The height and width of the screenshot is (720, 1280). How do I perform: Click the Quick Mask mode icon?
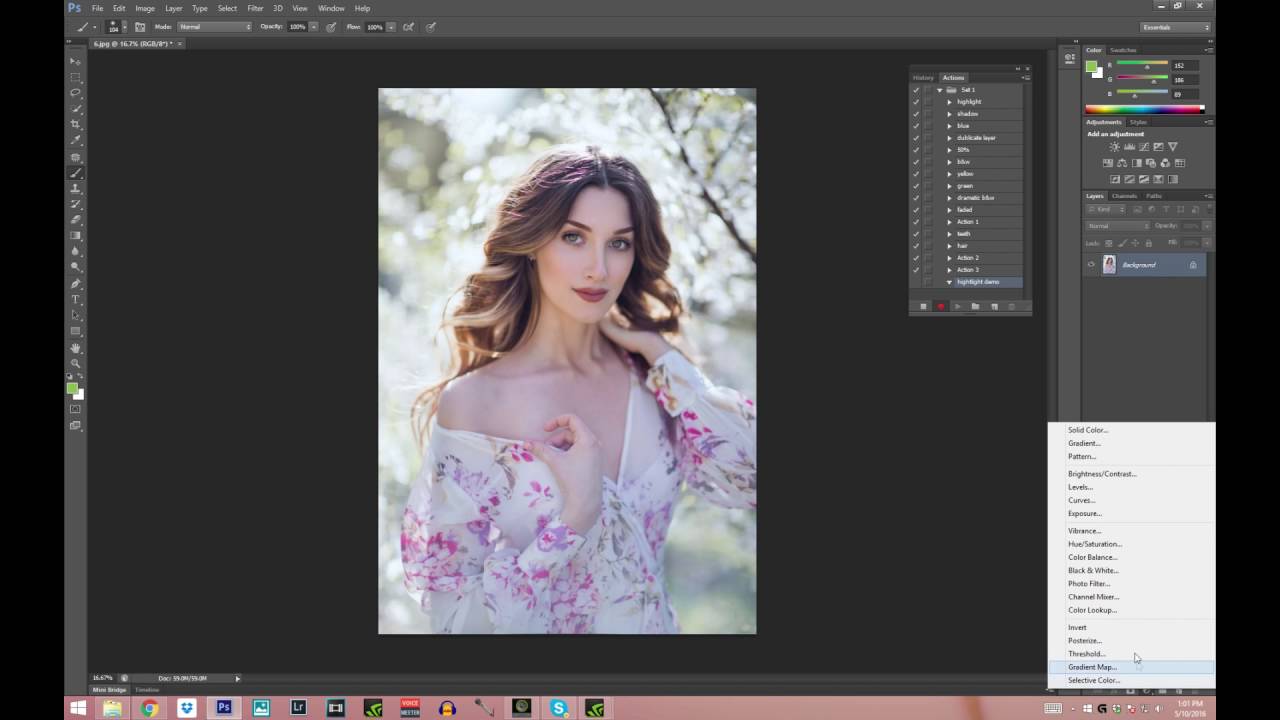click(76, 409)
